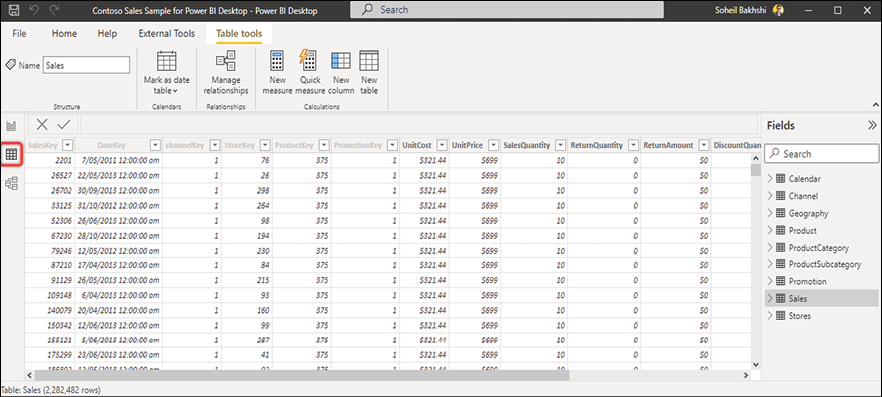The image size is (882, 397).
Task: Click SalesKey cell 2201
Action: pyautogui.click(x=50, y=160)
